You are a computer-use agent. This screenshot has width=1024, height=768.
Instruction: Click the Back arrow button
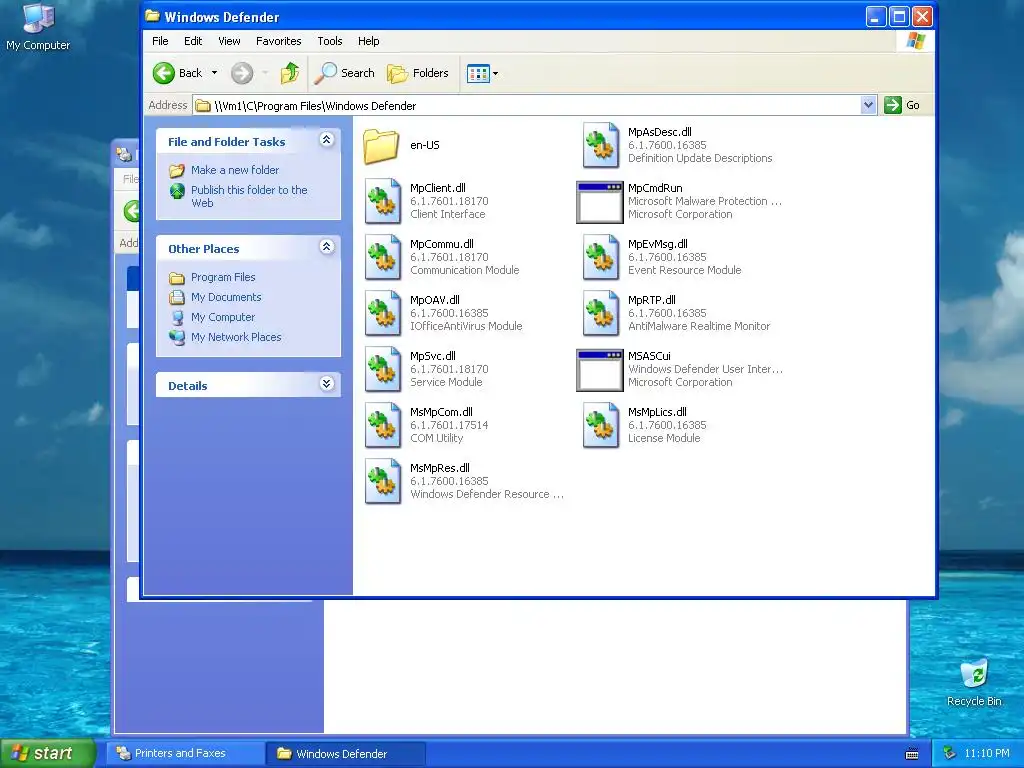(178, 73)
